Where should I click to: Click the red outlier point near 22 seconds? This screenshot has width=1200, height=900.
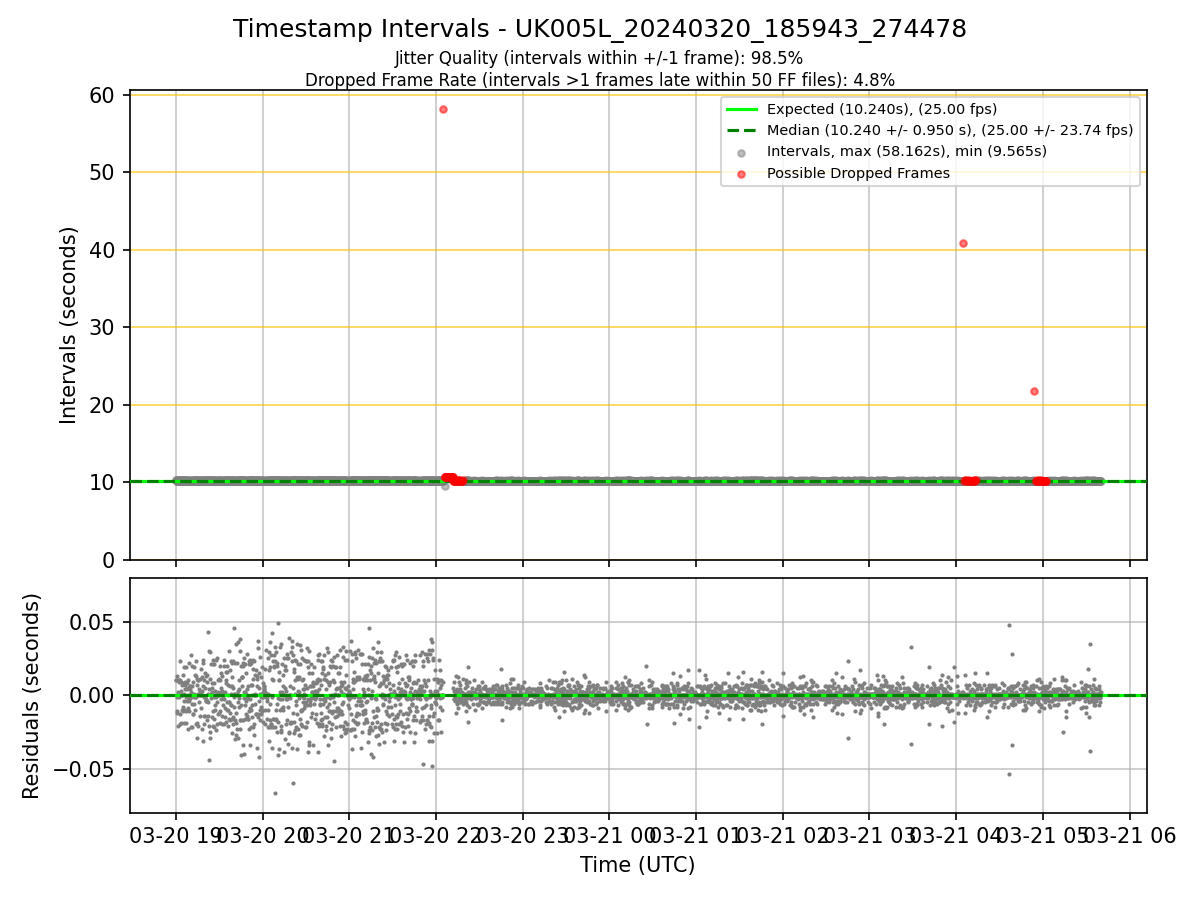click(1034, 391)
